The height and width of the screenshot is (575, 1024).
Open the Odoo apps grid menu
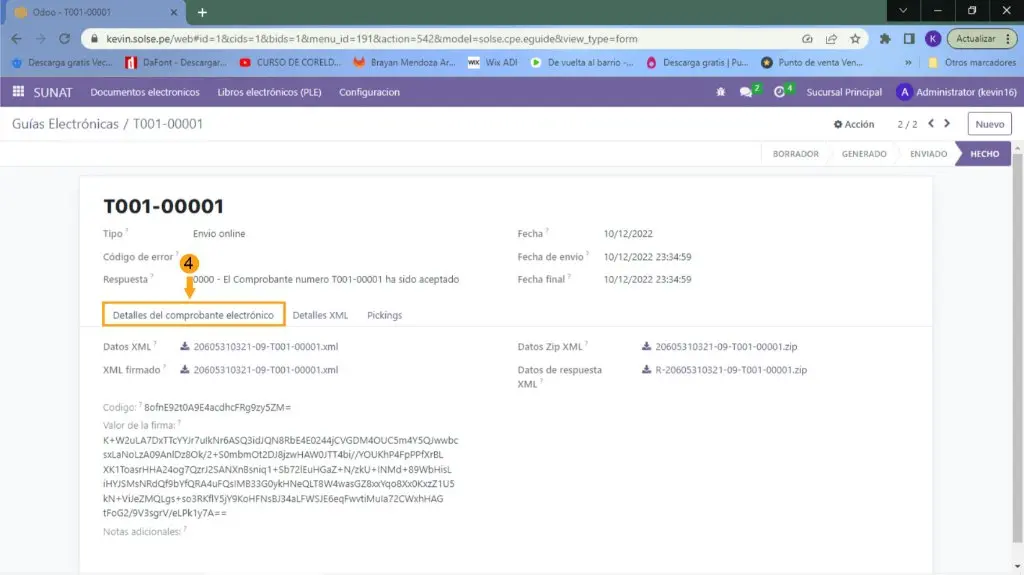[18, 92]
